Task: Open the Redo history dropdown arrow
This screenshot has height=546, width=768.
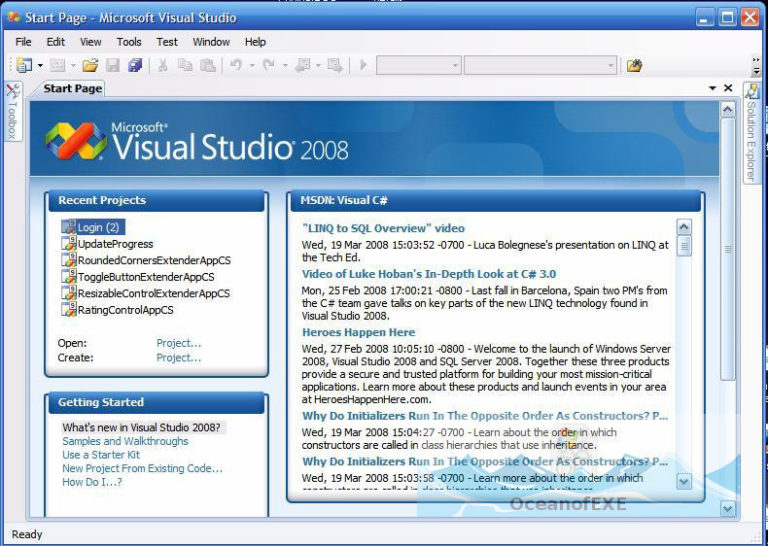Action: coord(285,66)
